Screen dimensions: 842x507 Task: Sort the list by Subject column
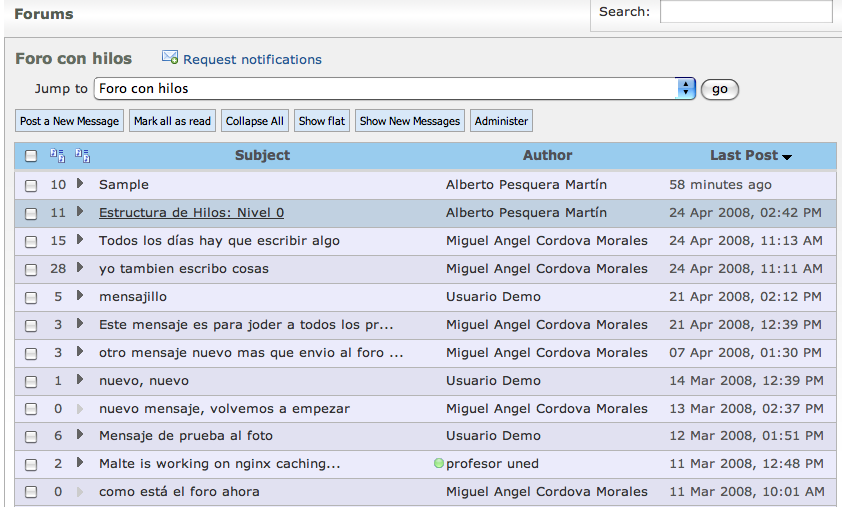262,156
